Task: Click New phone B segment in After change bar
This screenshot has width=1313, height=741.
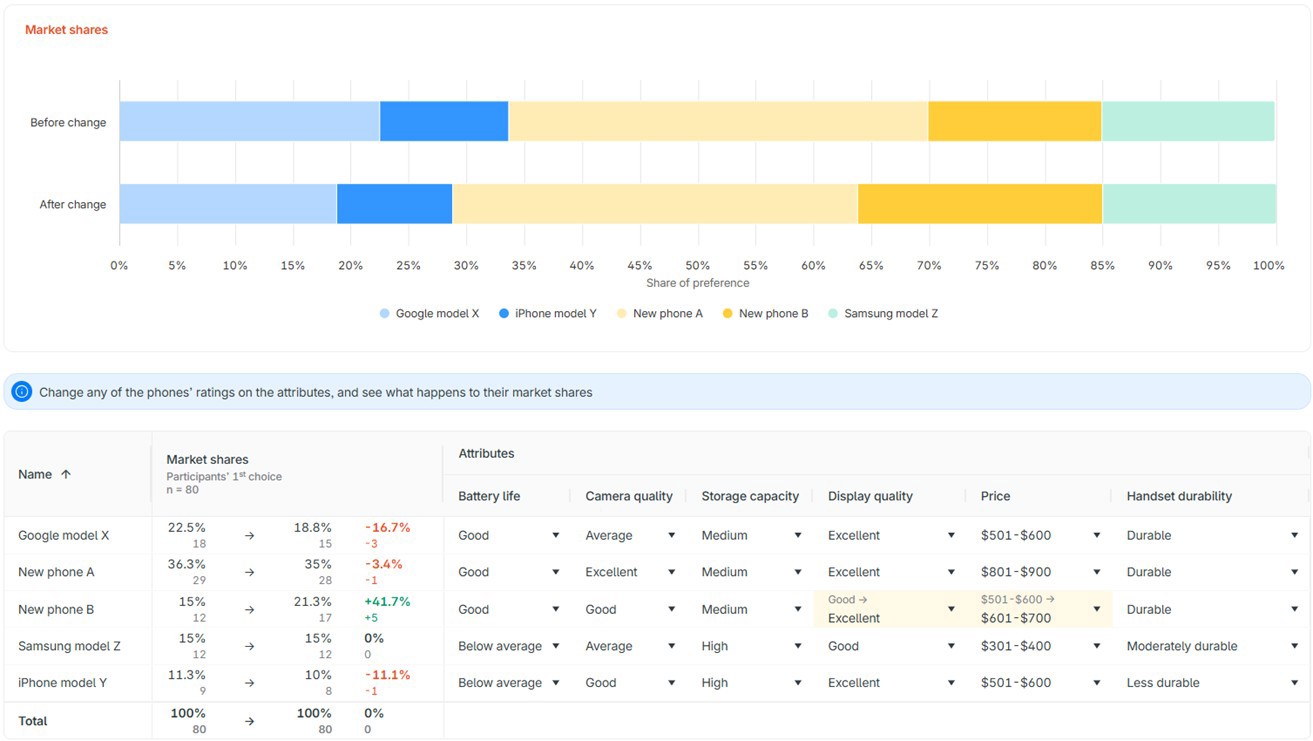Action: 980,204
